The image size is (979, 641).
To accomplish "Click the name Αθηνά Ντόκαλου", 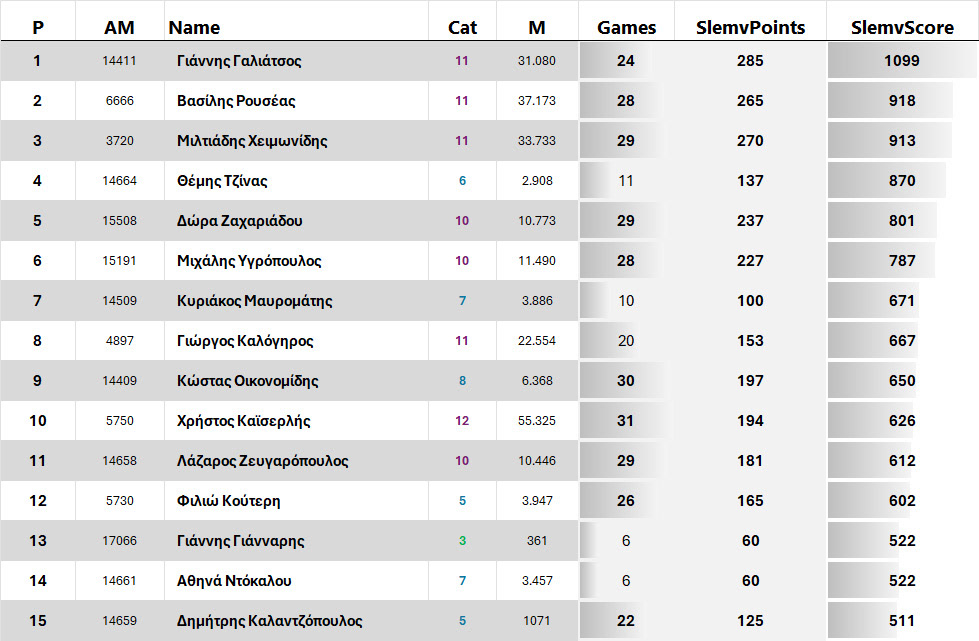I will click(x=234, y=581).
